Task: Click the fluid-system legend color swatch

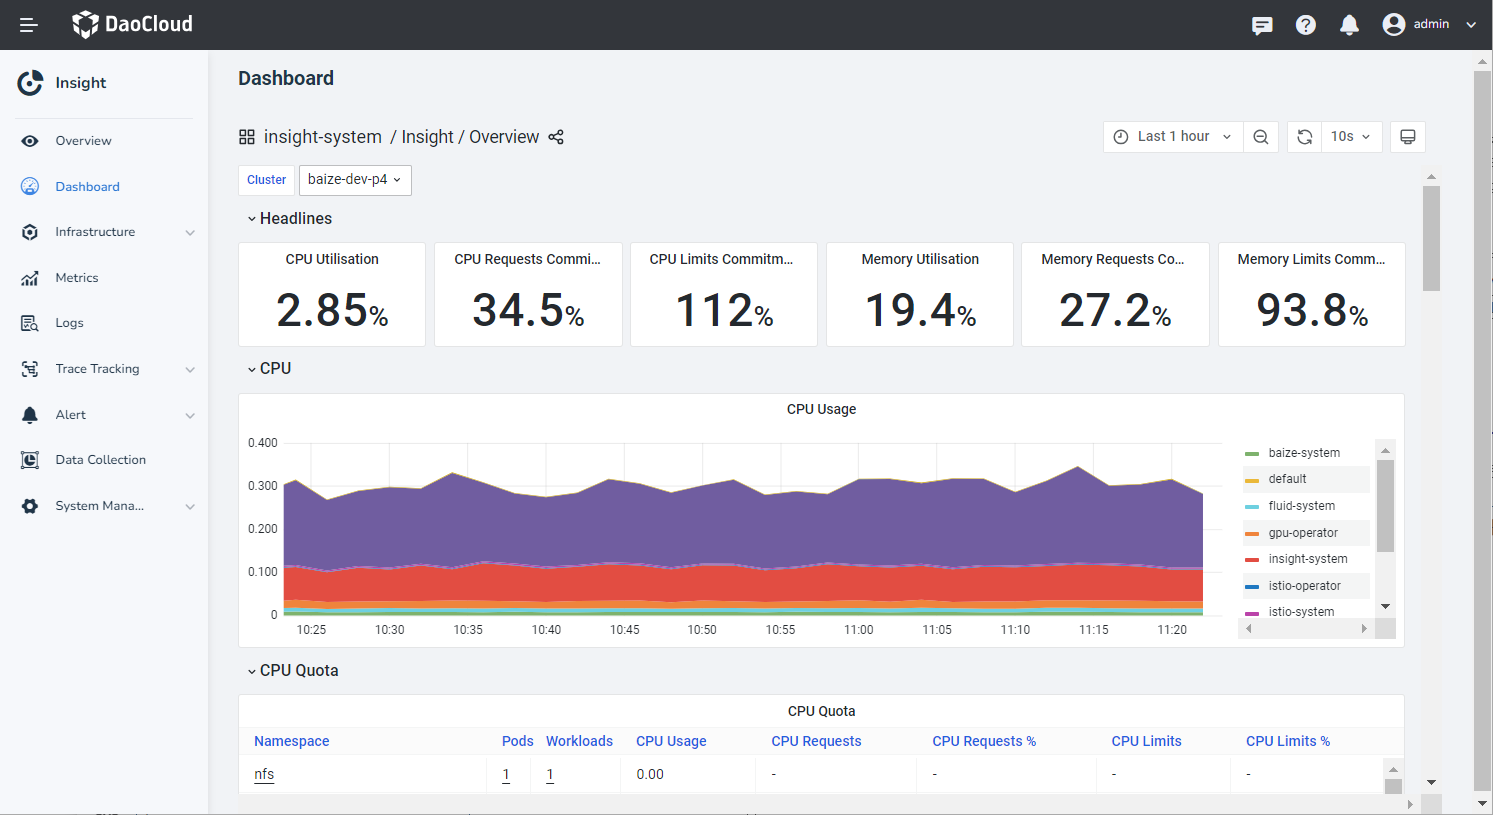Action: point(1252,507)
